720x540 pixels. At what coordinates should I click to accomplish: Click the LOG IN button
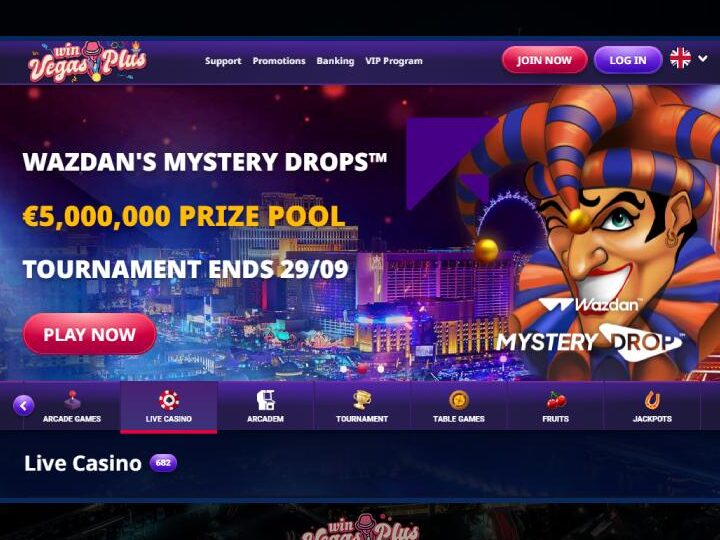click(628, 60)
